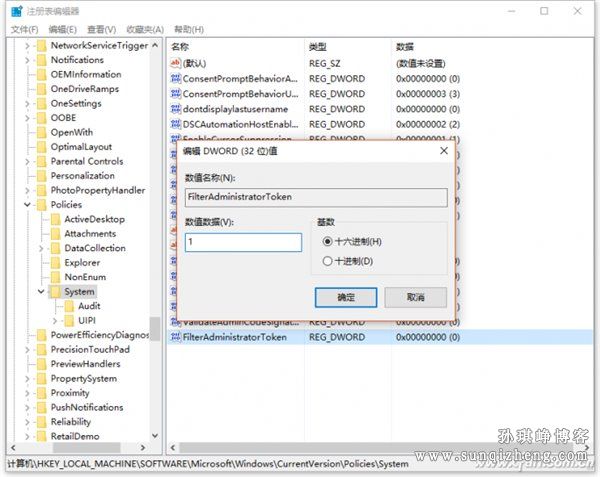
Task: Select the Reliability folder icon
Action: click(x=42, y=422)
